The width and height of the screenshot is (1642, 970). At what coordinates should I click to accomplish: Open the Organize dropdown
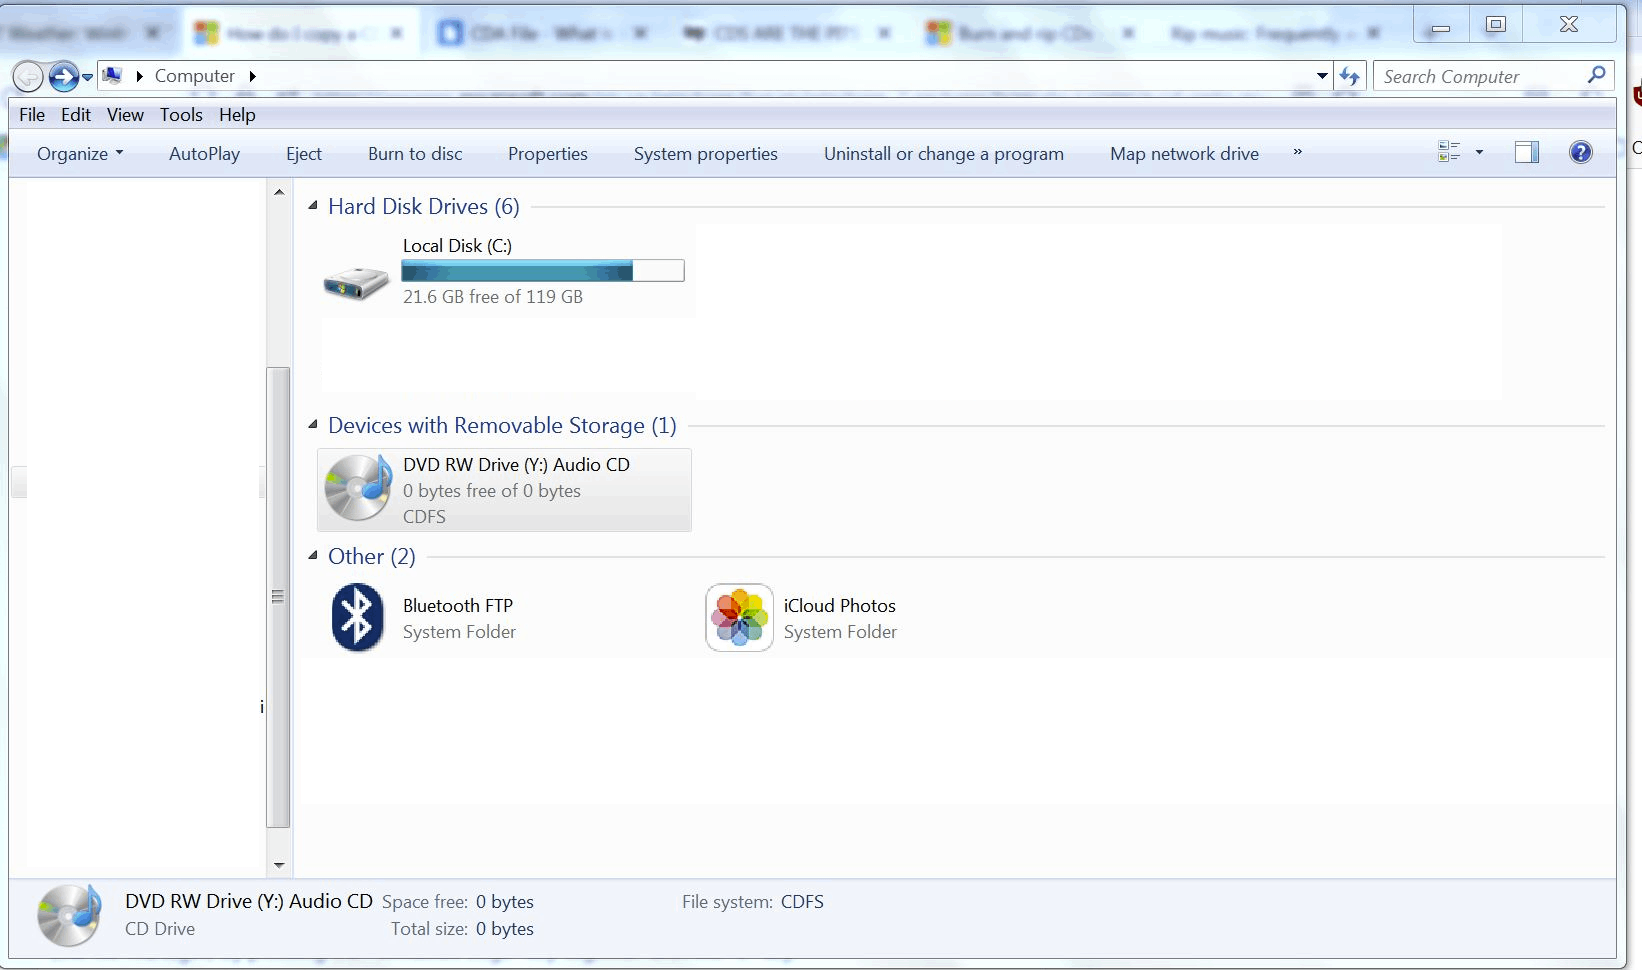[80, 154]
